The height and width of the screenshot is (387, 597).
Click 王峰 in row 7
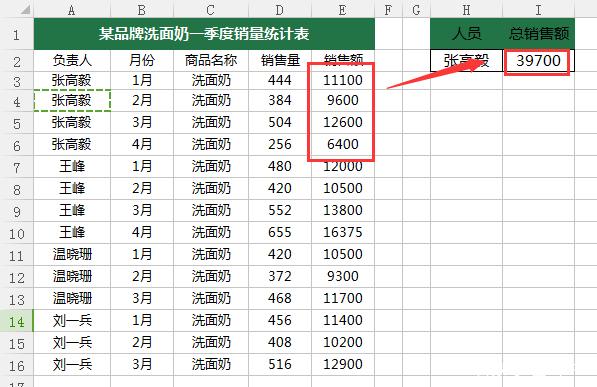tap(72, 166)
